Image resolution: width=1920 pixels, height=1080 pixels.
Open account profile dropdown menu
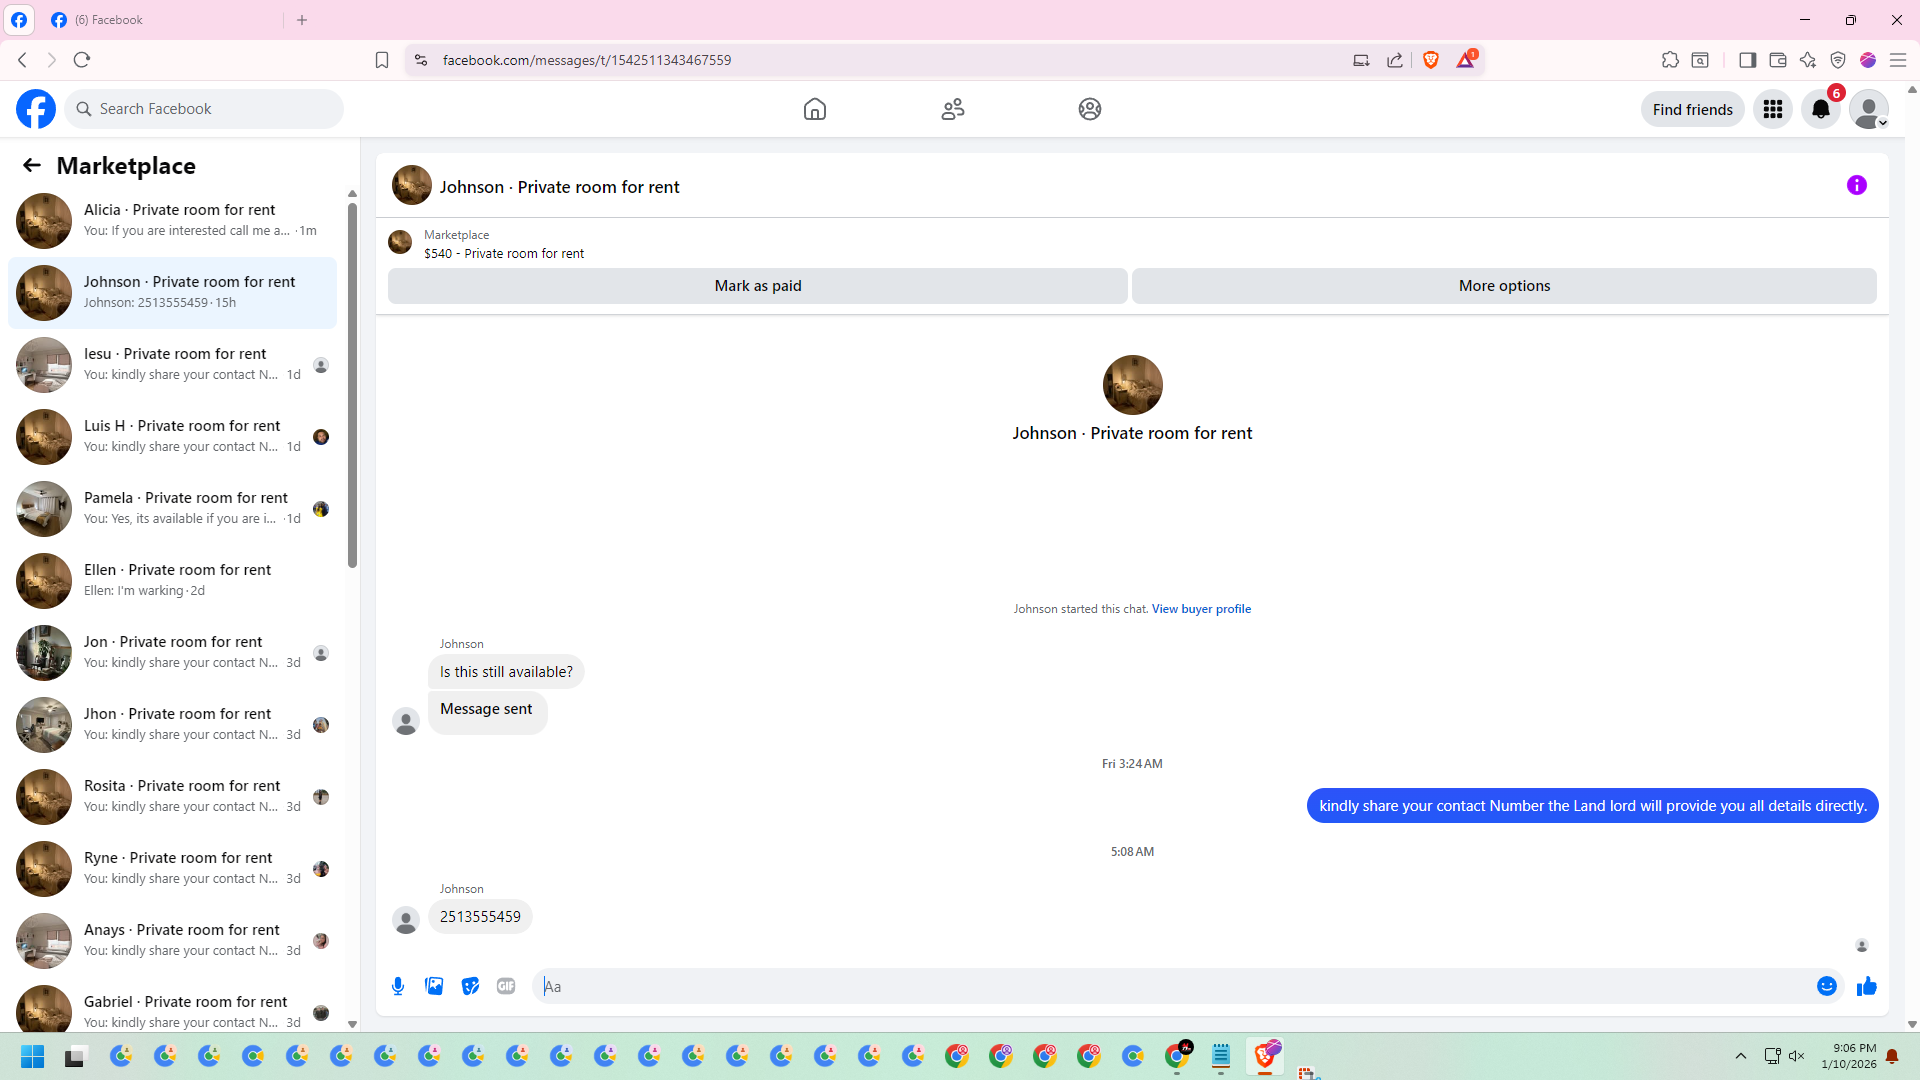tap(1868, 109)
